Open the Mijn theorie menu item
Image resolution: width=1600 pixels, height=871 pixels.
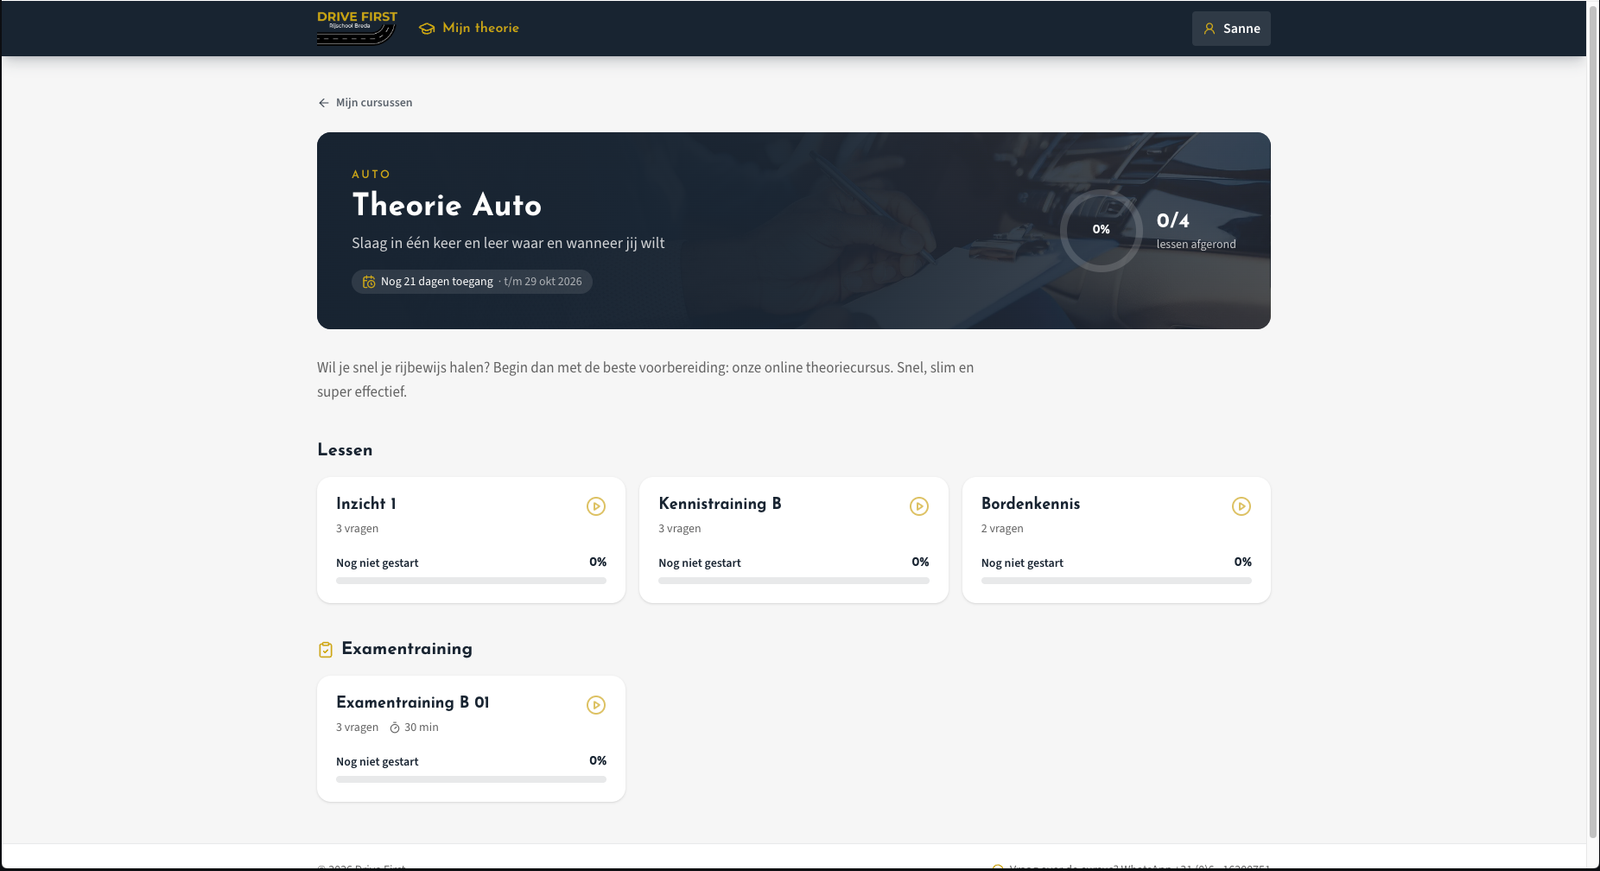coord(469,28)
